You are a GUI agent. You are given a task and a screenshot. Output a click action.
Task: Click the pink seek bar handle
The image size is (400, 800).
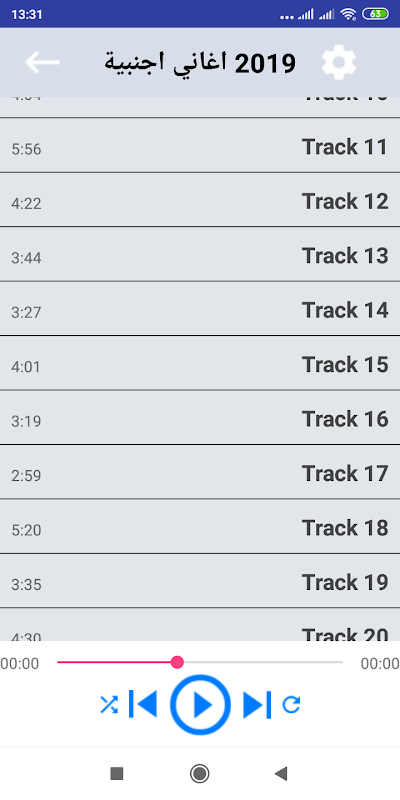(177, 662)
